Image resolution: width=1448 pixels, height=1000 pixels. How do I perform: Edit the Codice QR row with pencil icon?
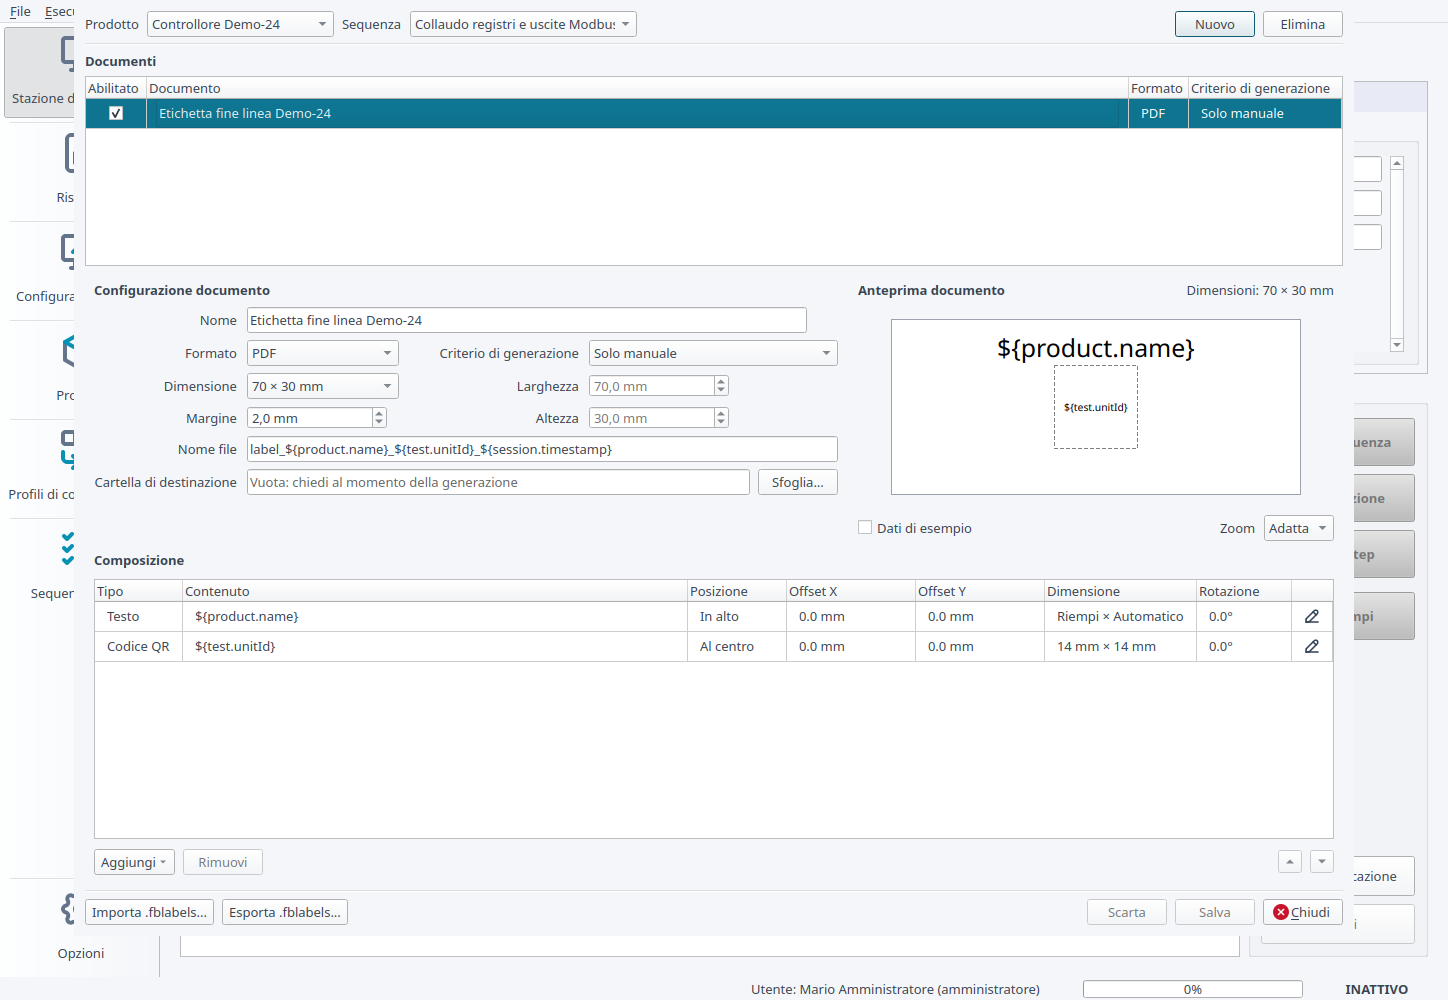coord(1312,647)
